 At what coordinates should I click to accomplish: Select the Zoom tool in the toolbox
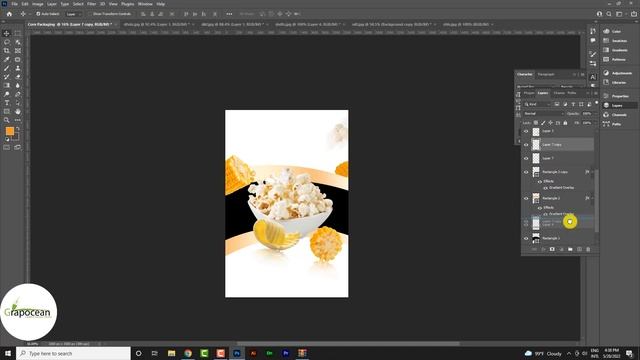[x=7, y=120]
